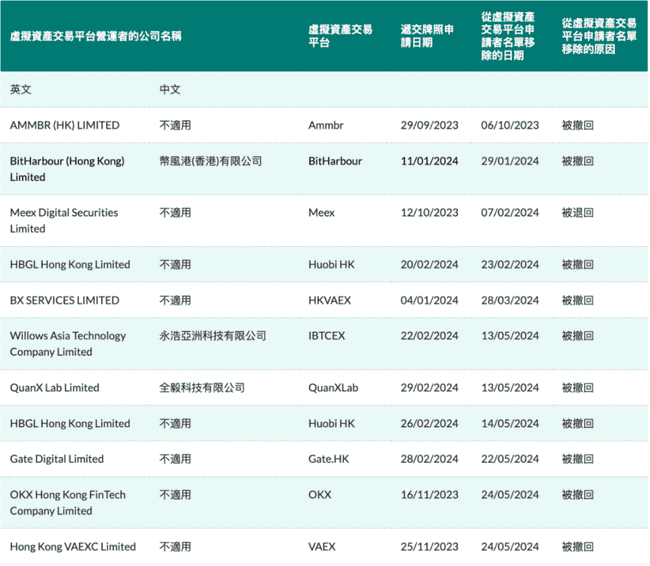Click removal date 28/03/2024
This screenshot has height=566, width=650.
[510, 300]
